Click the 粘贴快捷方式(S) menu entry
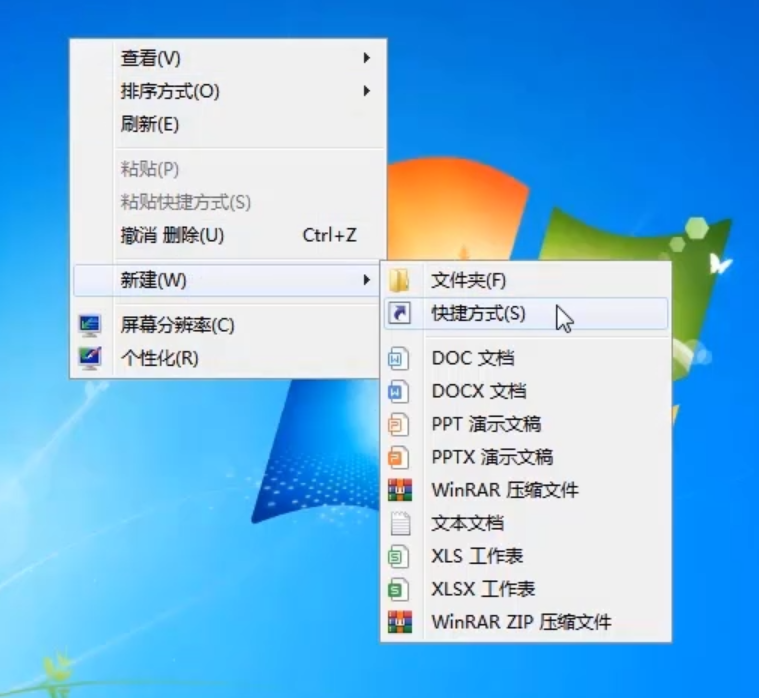Viewport: 759px width, 698px height. (x=186, y=203)
